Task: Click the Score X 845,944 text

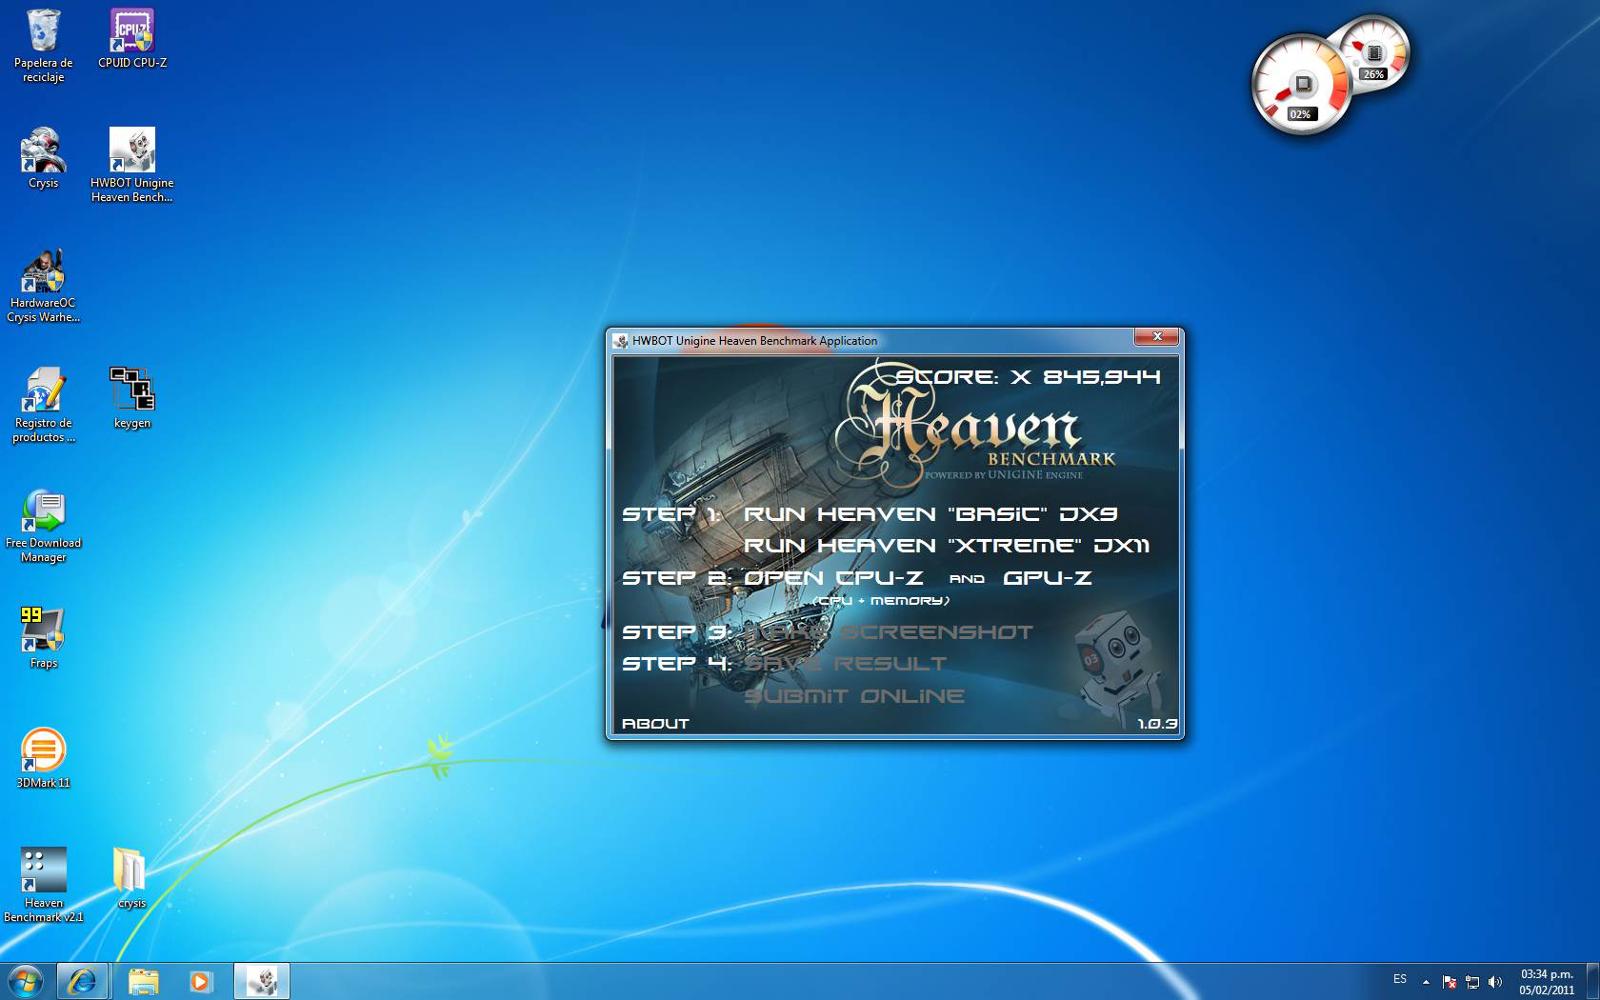Action: 1028,377
